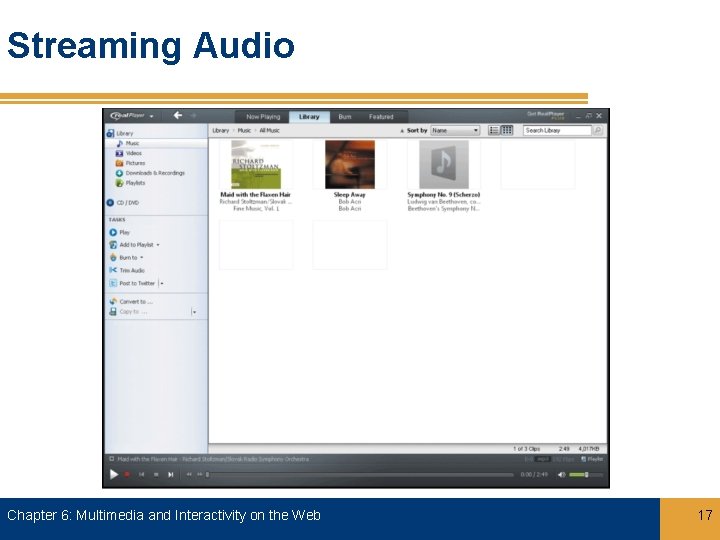This screenshot has height=540, width=720.
Task: Expand the Post to Twitter arrow
Action: coord(162,283)
